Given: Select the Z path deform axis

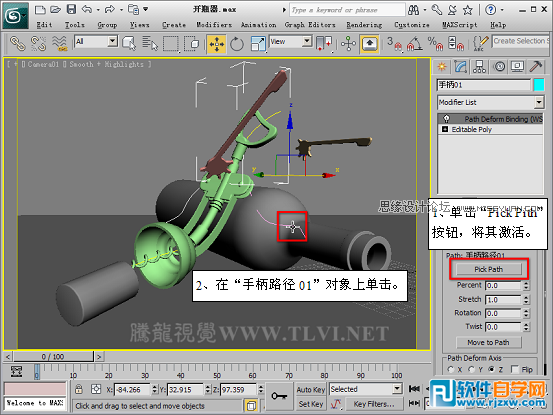Looking at the screenshot, I should (x=492, y=370).
